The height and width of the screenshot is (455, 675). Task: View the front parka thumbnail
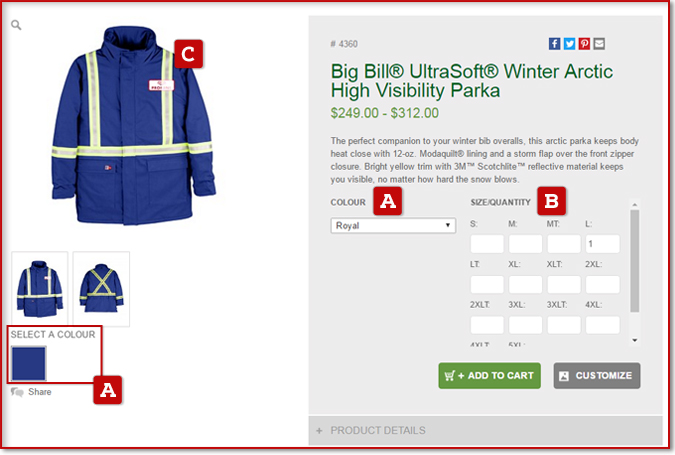[40, 289]
